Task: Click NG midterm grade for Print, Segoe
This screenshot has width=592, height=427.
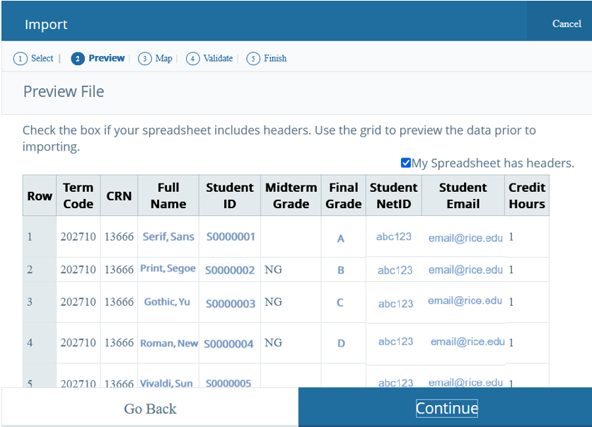Action: click(x=273, y=269)
